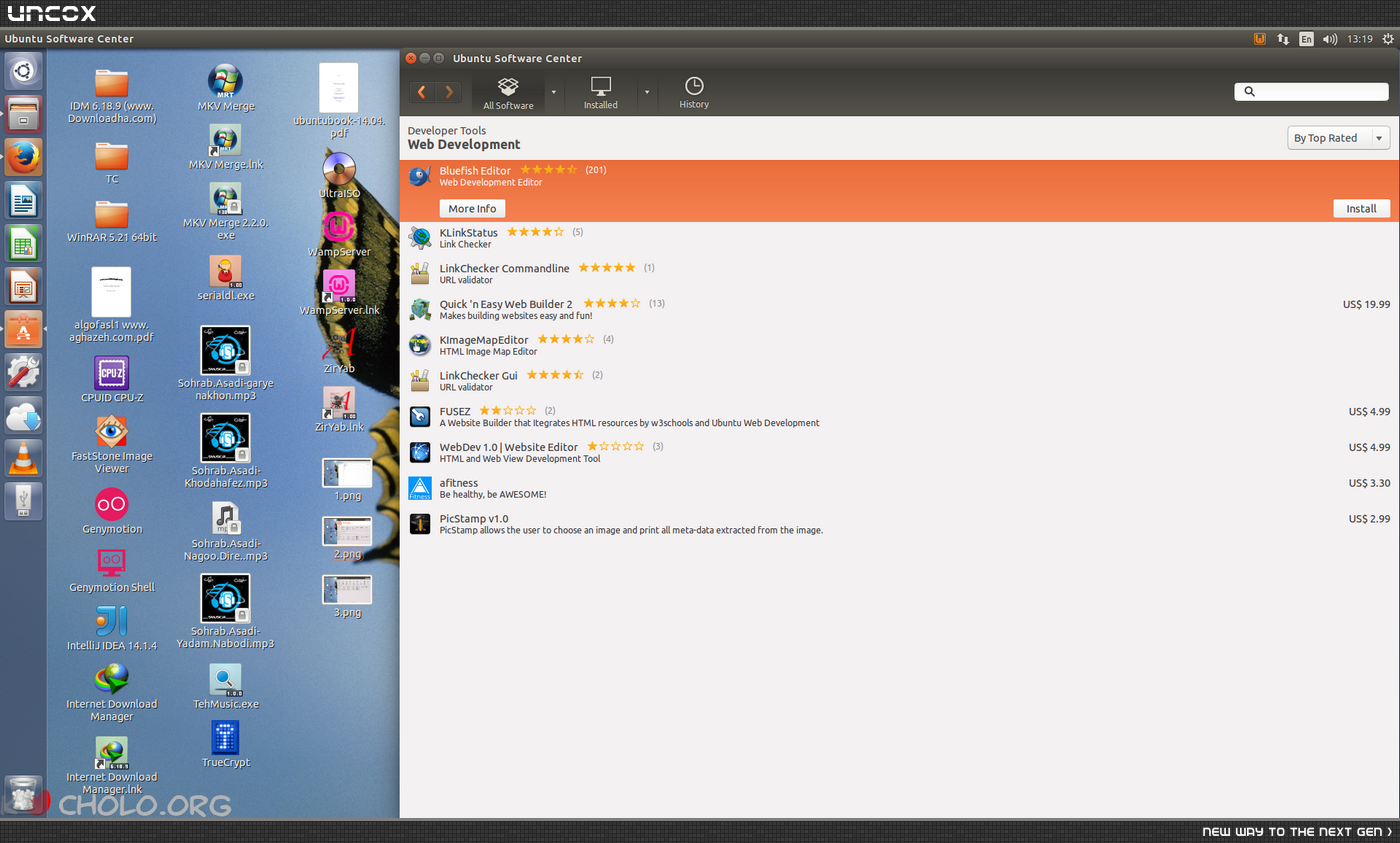Expand the dropdown arrow beside Installed
Viewport: 1400px width, 843px height.
[647, 92]
